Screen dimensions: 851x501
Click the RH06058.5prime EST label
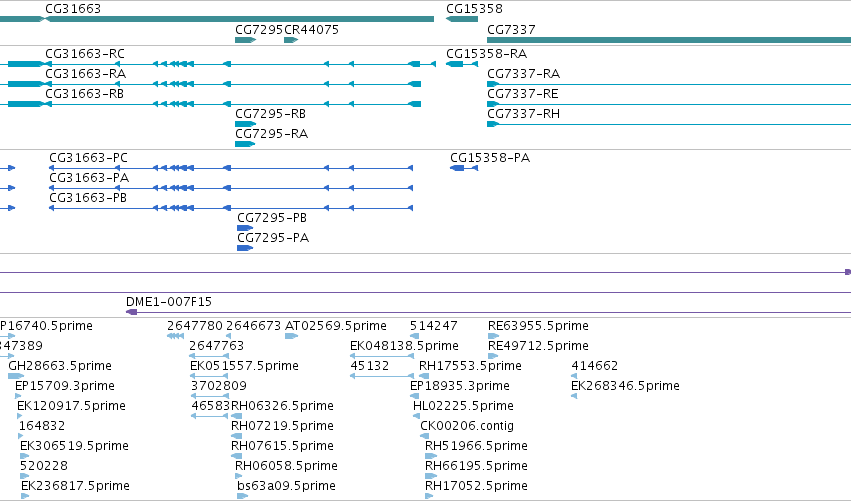[286, 467]
